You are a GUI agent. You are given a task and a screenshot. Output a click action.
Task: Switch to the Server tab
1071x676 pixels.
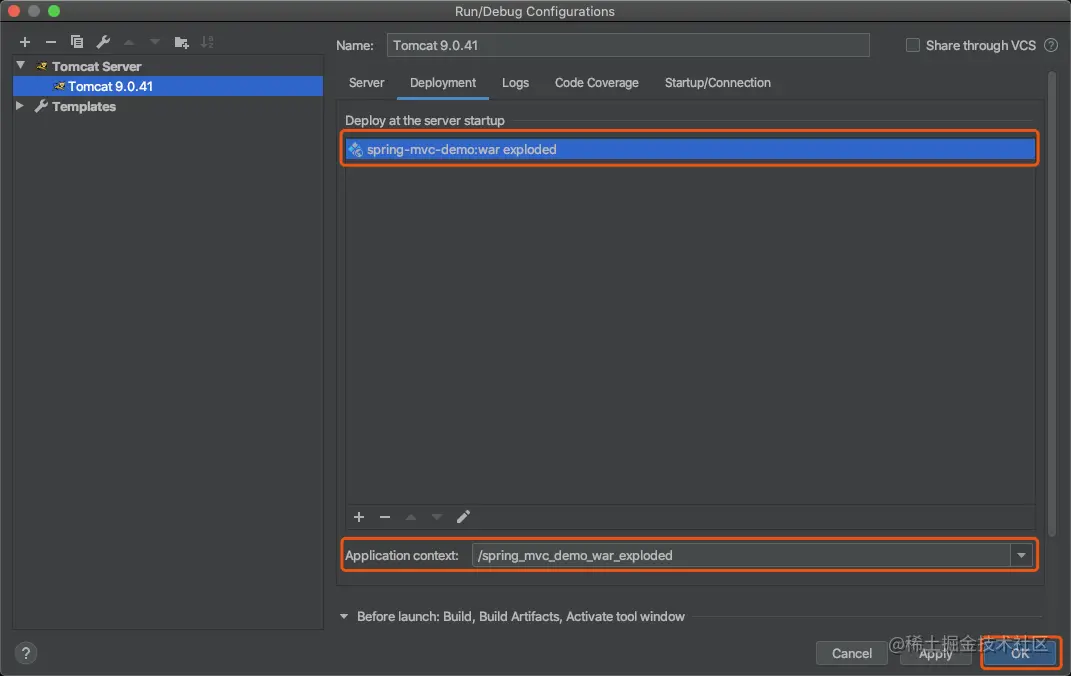point(366,83)
